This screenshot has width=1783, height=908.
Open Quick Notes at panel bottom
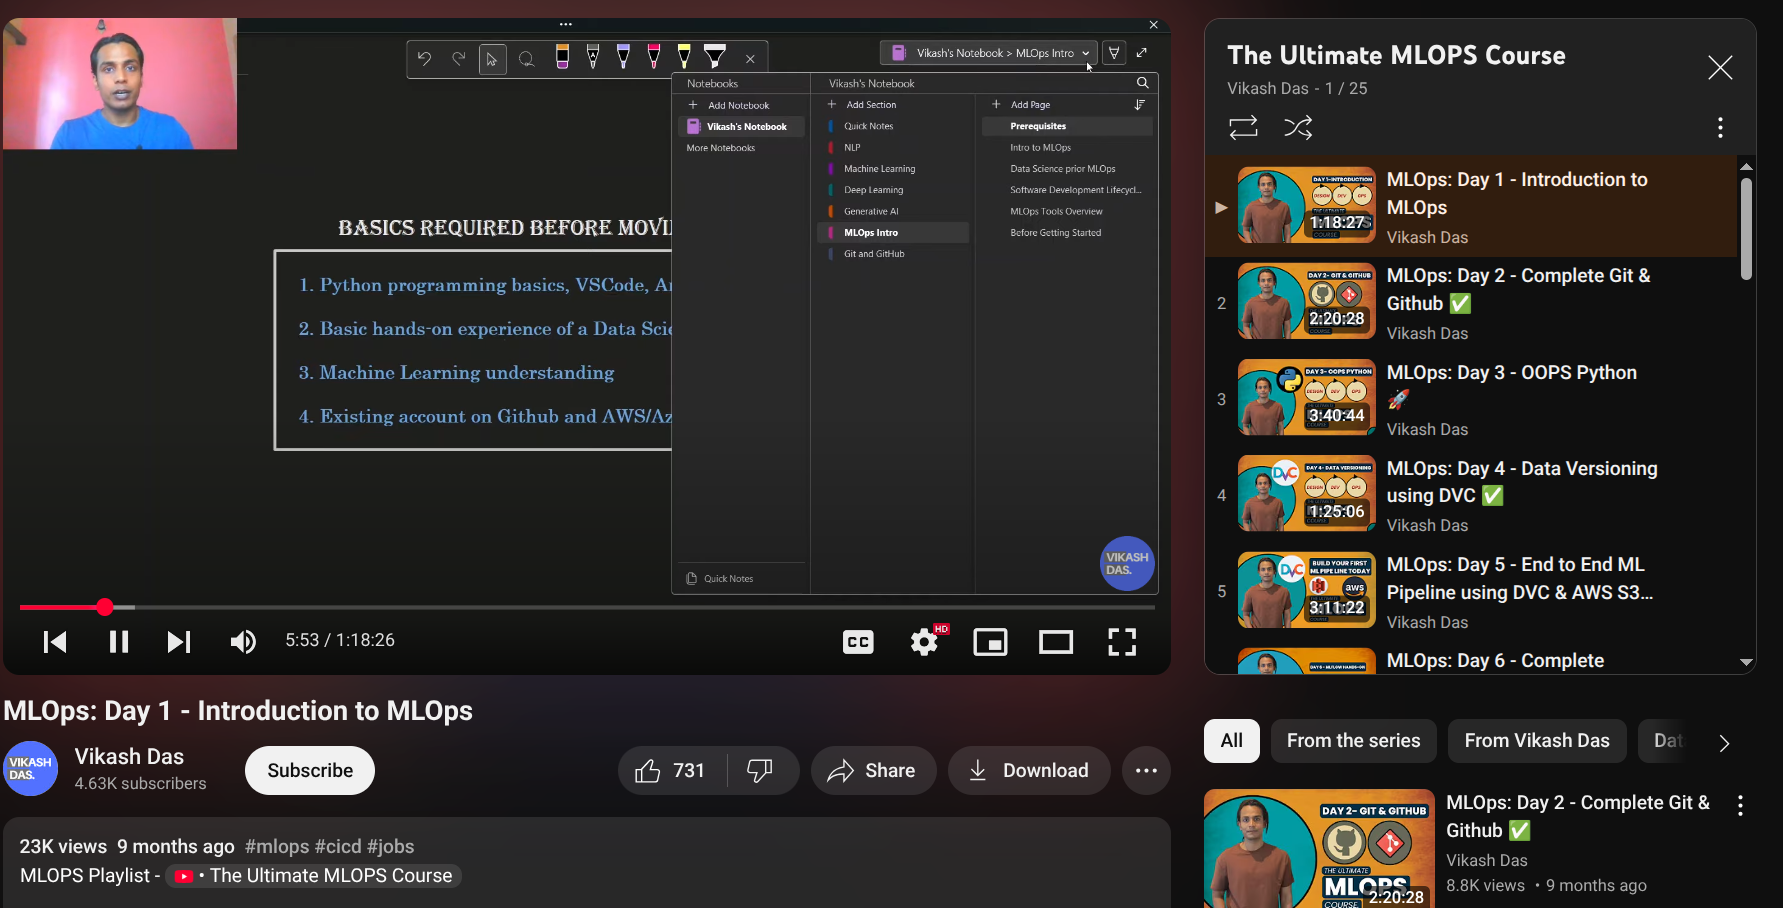(x=720, y=579)
